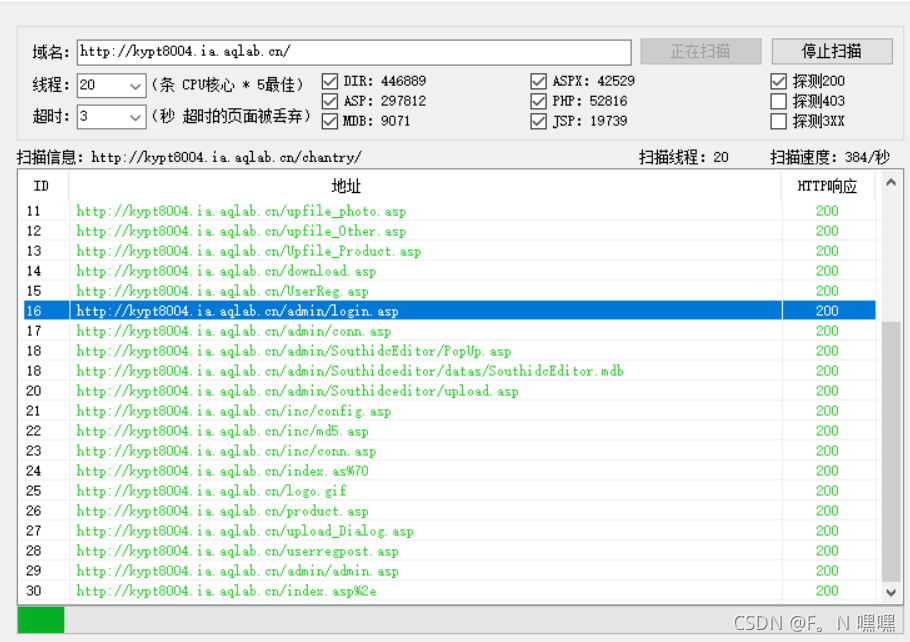This screenshot has height=642, width=910.
Task: Select row upfile_Other.asp
Action: point(449,231)
